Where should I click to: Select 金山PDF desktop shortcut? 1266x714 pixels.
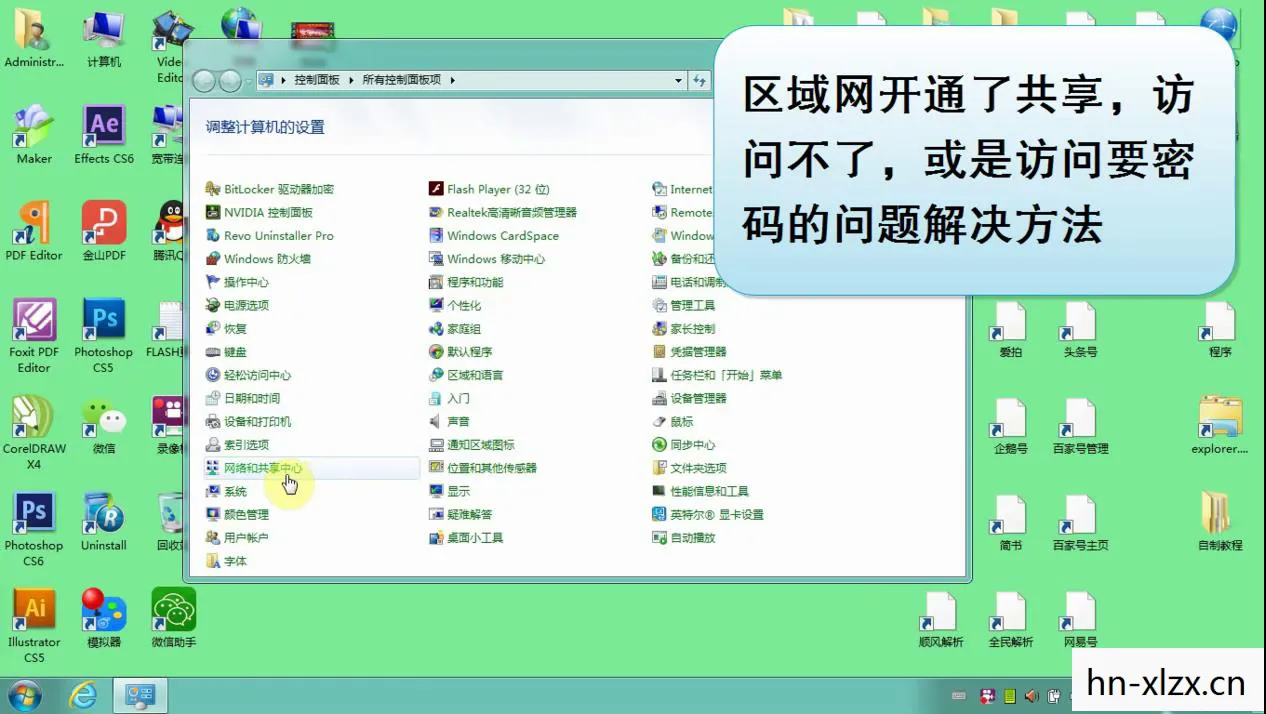[104, 231]
